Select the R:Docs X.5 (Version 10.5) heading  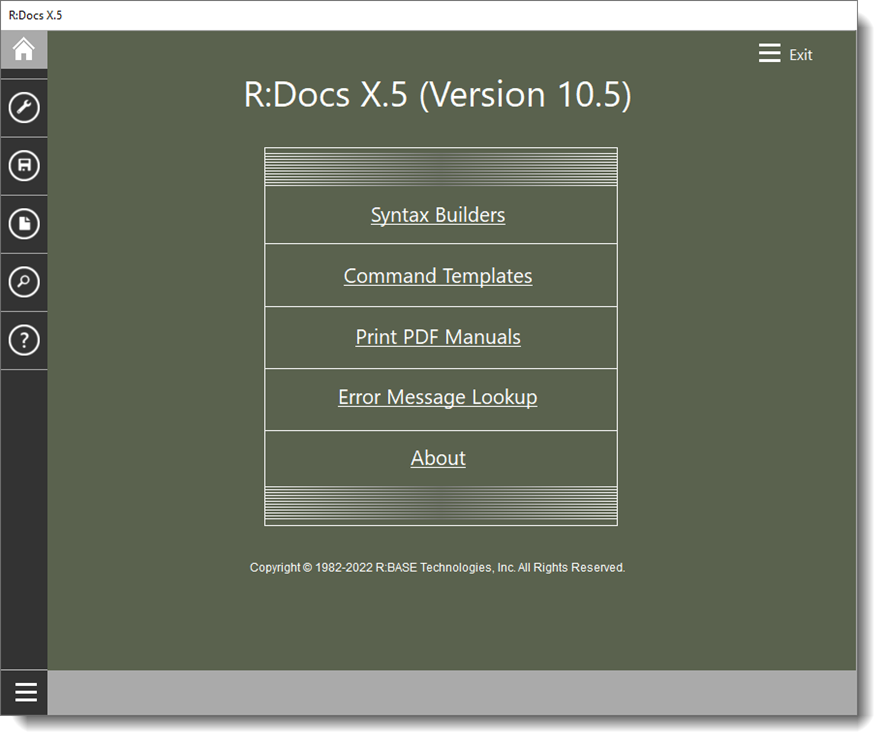[438, 94]
